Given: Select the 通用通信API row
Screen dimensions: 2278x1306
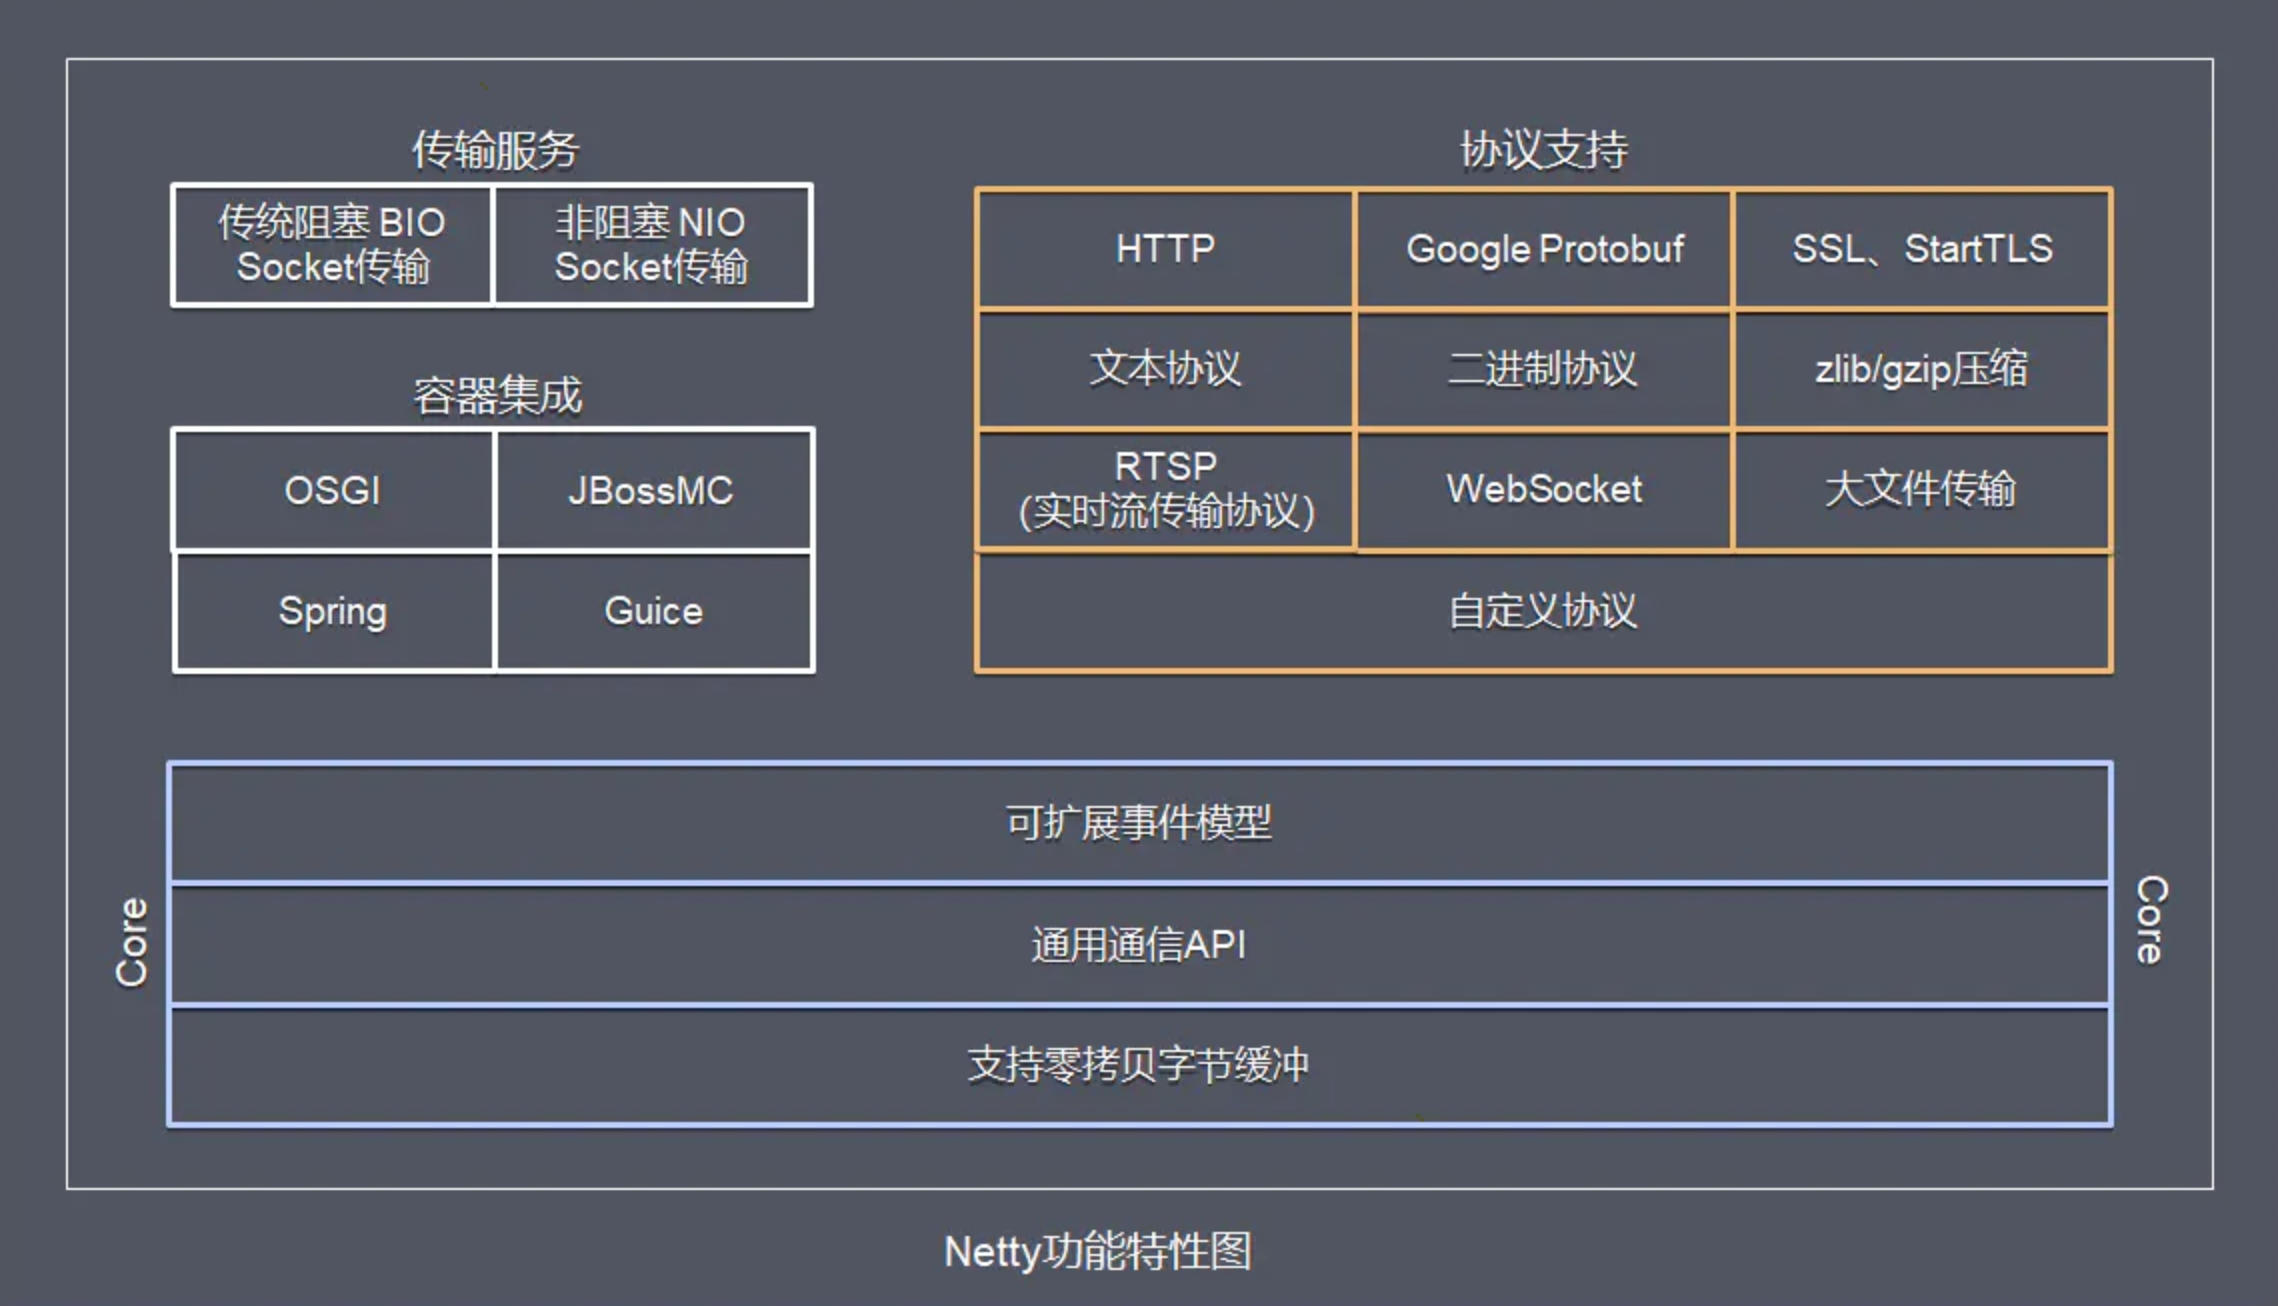Looking at the screenshot, I should click(x=1140, y=944).
